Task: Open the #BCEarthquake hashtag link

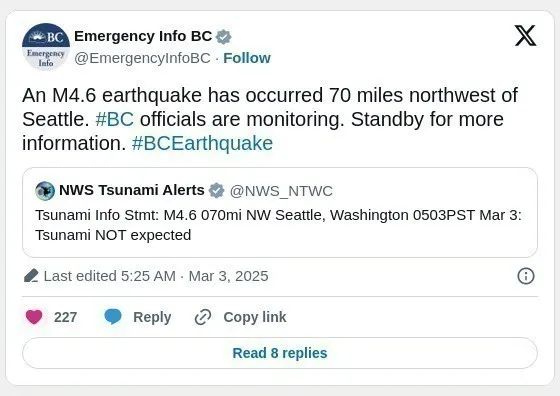Action: click(x=202, y=143)
